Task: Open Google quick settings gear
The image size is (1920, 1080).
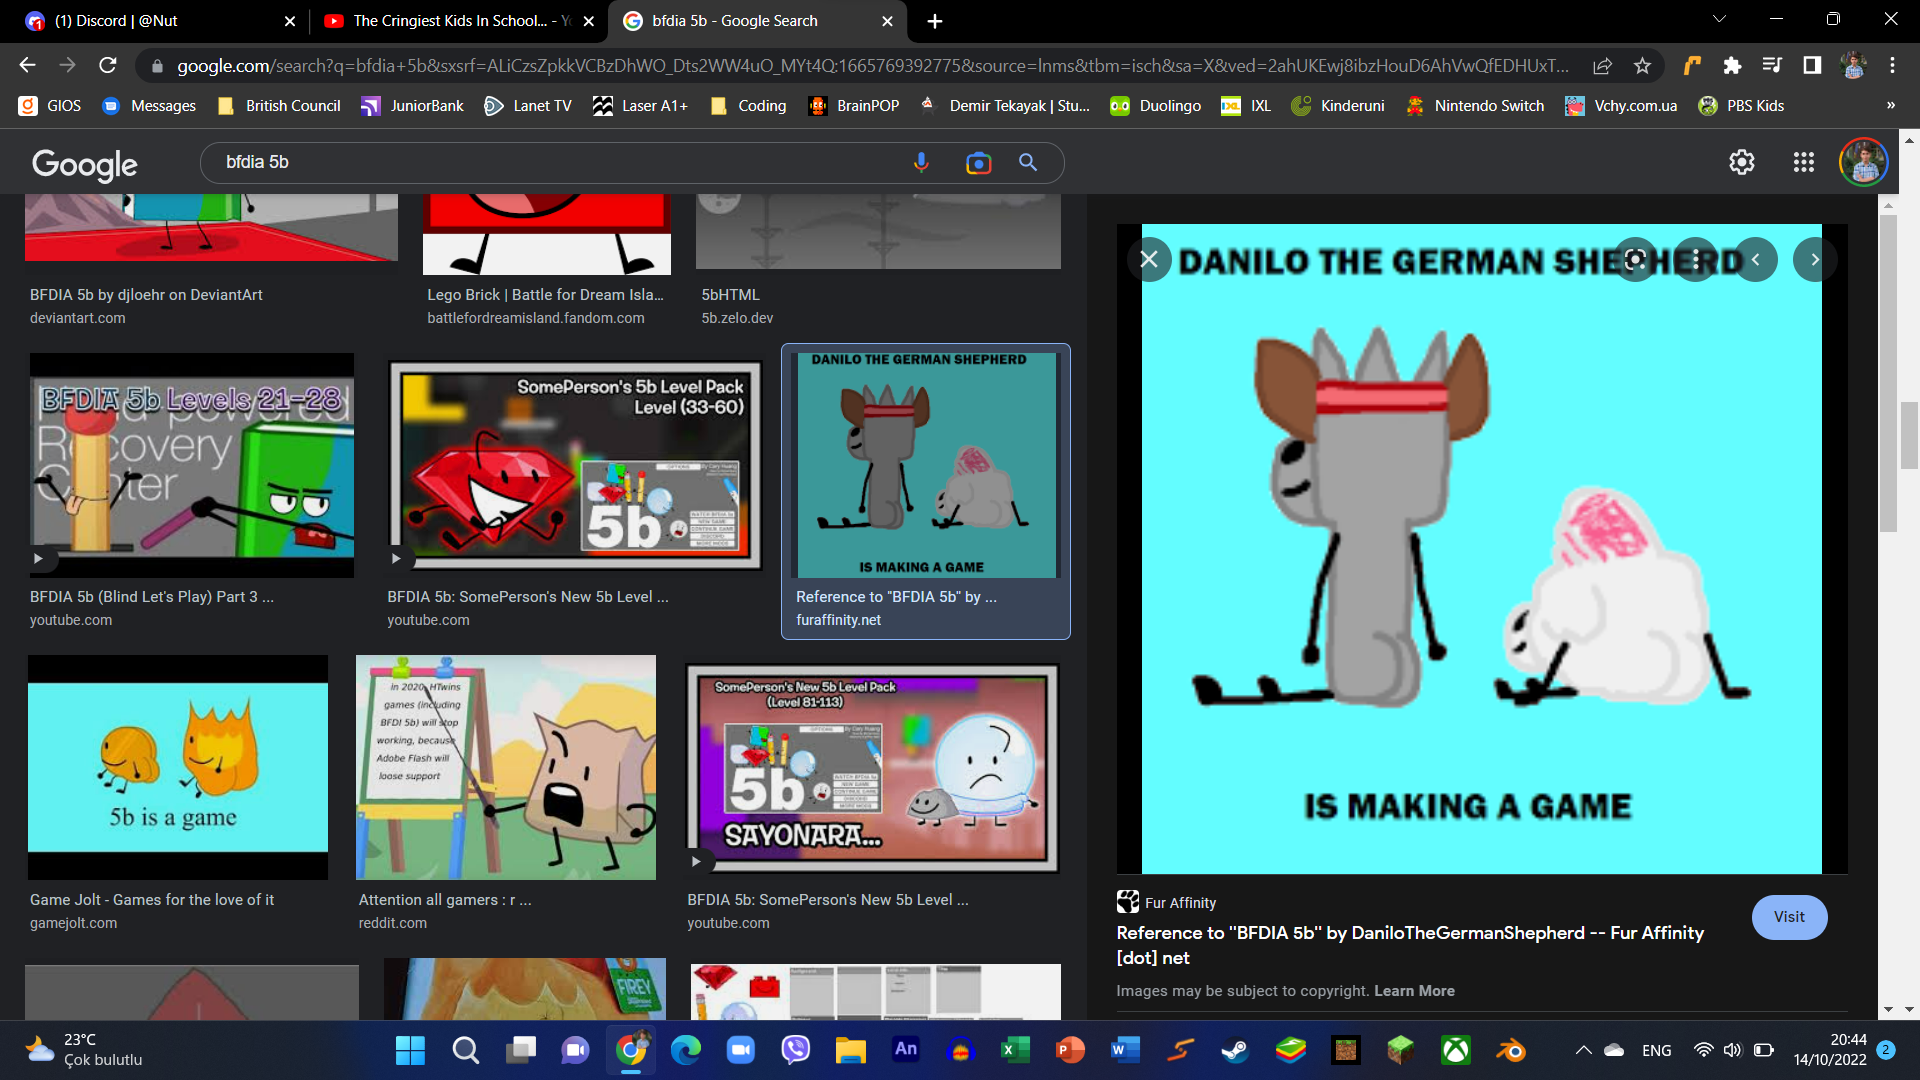Action: click(x=1742, y=162)
